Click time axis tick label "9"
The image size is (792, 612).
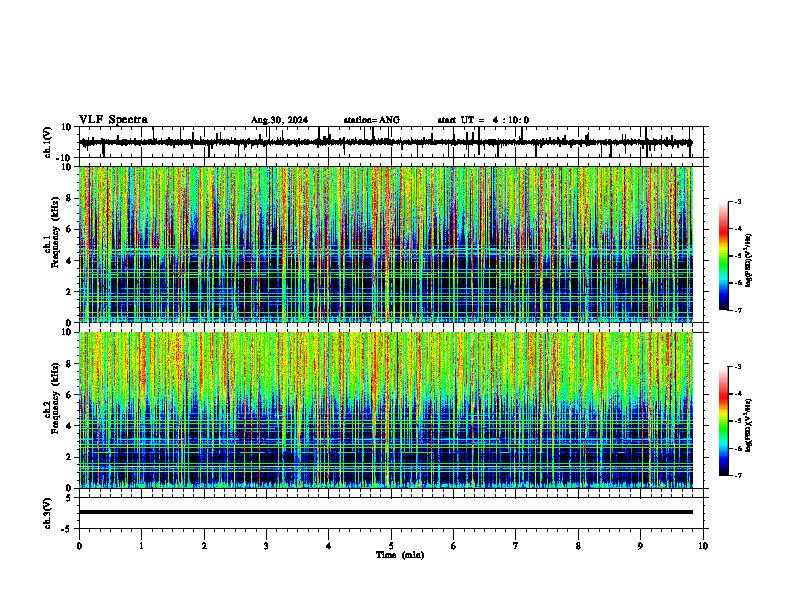coord(640,546)
